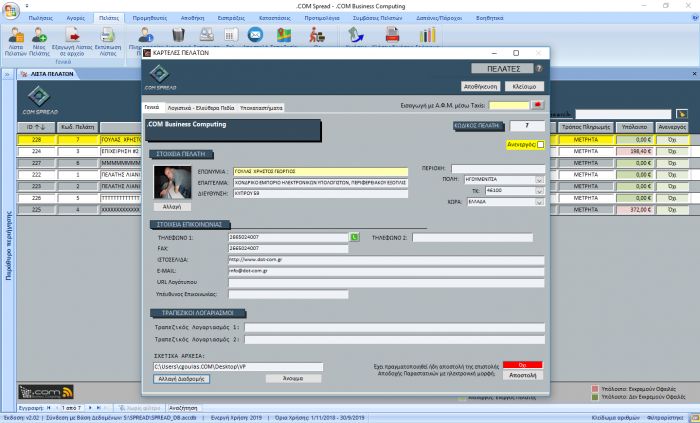This screenshot has height=423, width=700.
Task: Click the Αναζήτηση box in record navigator
Action: click(183, 408)
